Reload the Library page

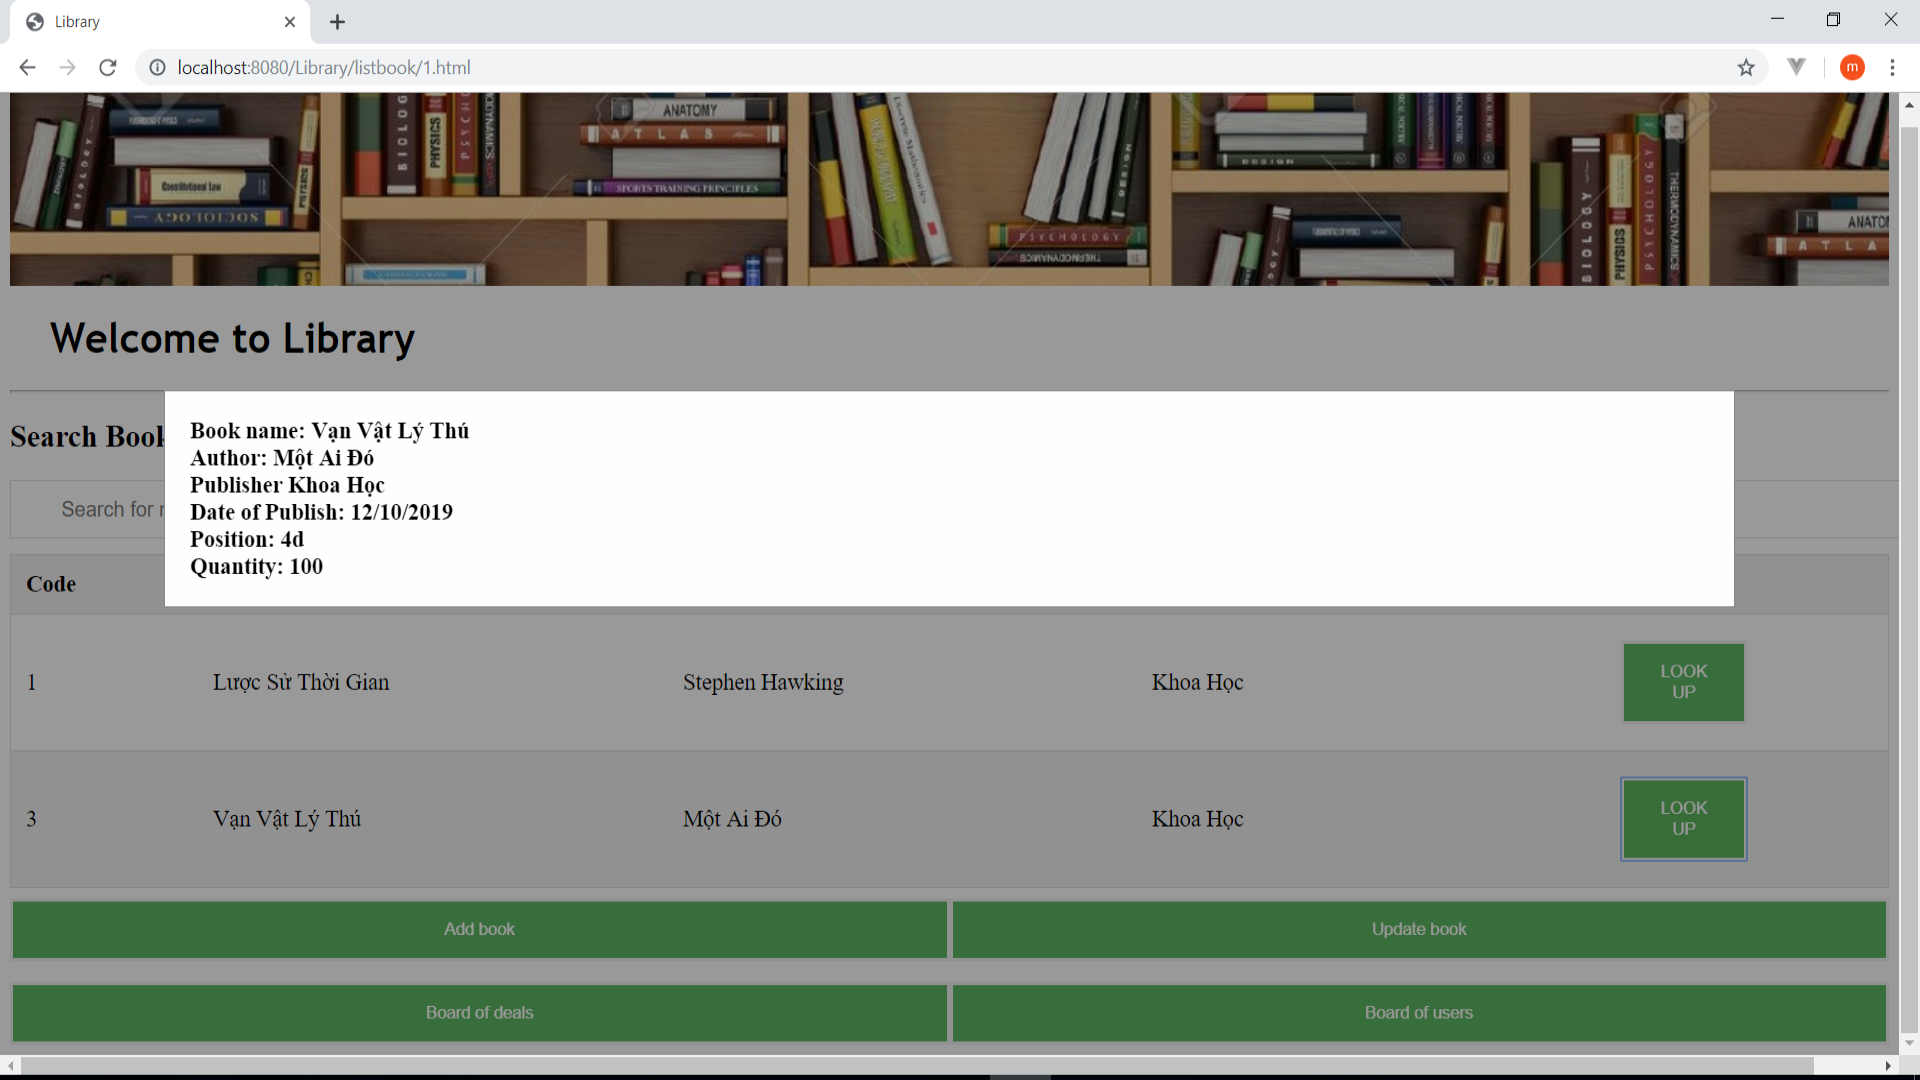point(108,67)
